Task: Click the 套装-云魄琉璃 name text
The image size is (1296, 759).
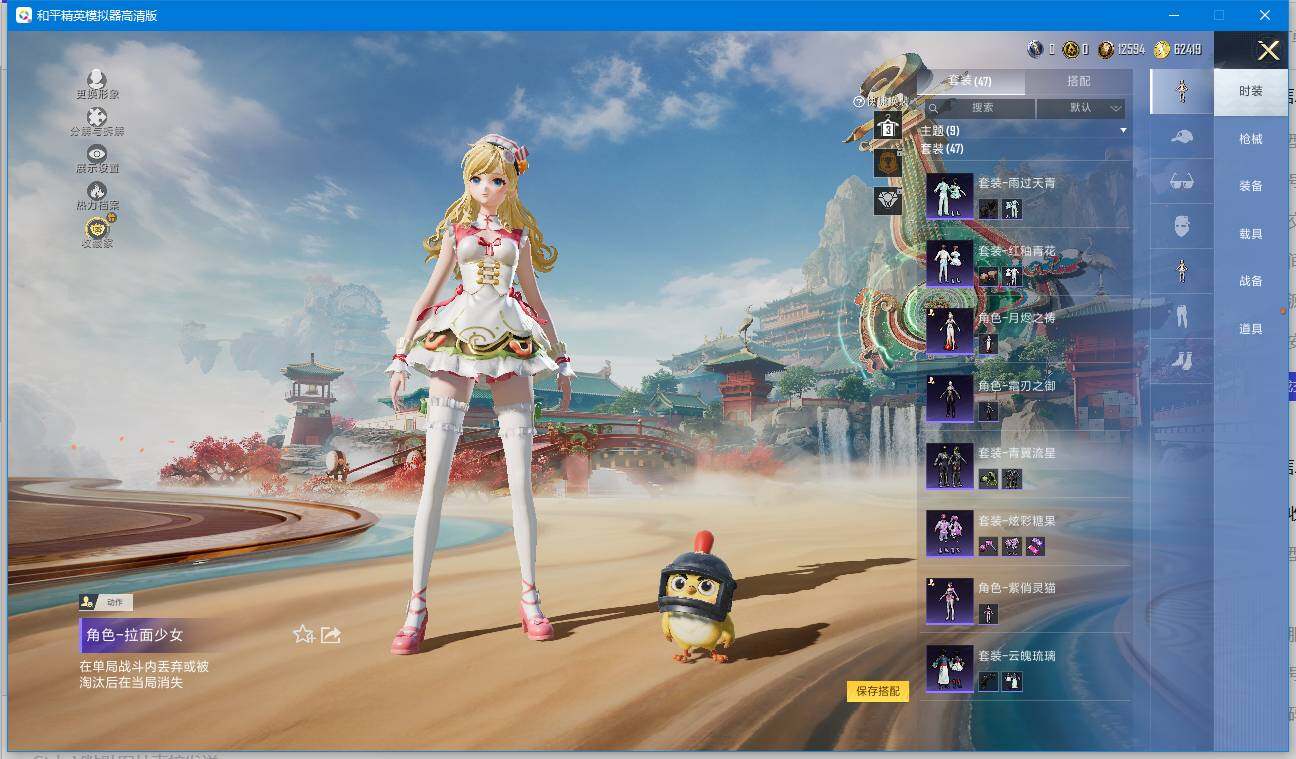Action: click(x=1016, y=656)
